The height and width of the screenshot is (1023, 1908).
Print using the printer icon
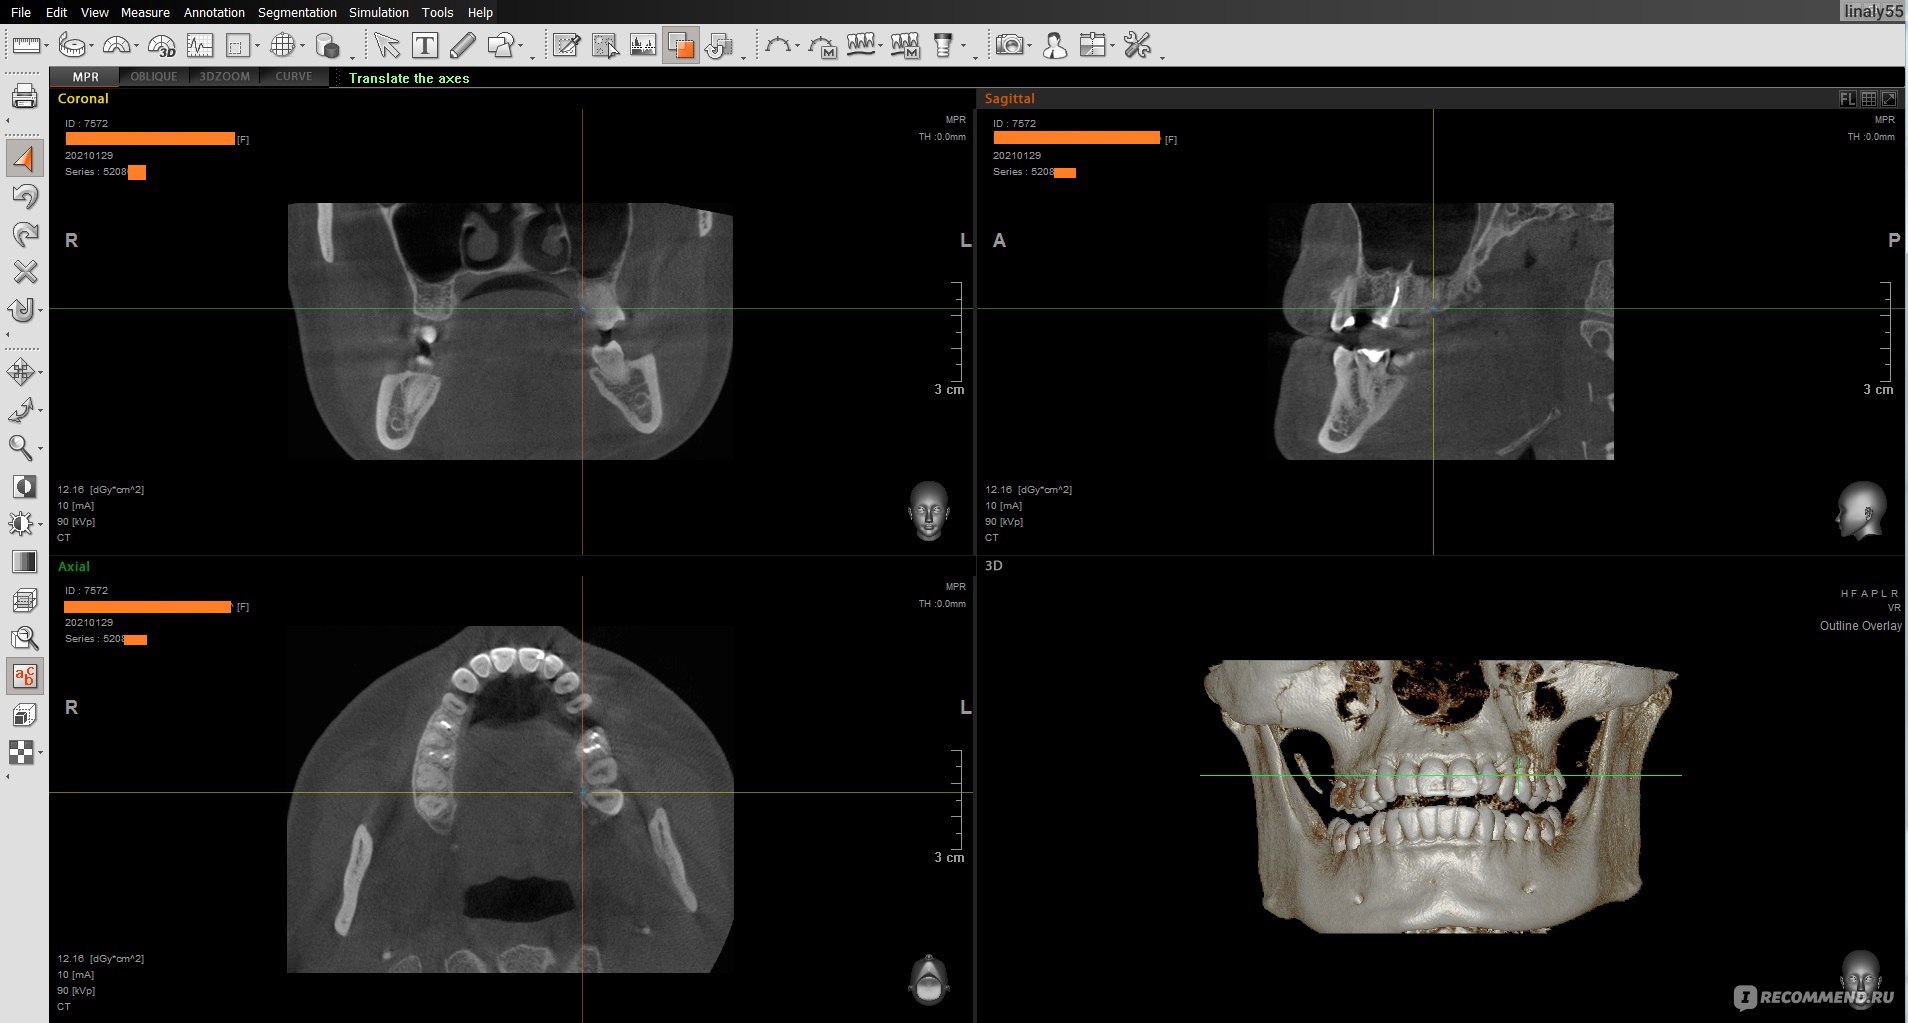(x=24, y=96)
